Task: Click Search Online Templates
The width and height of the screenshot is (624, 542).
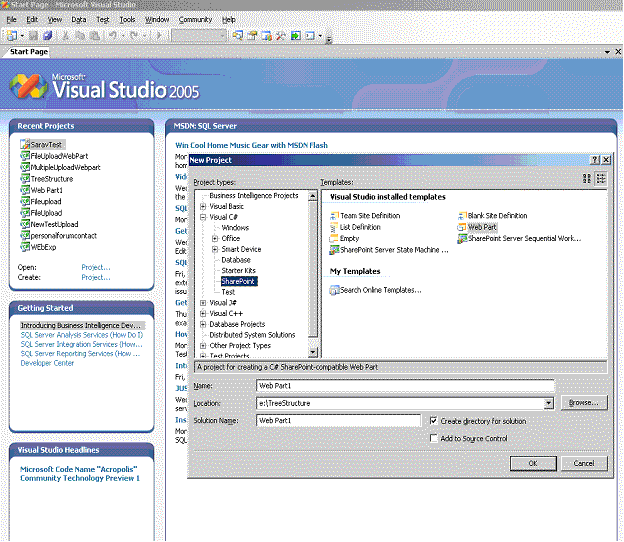Action: pyautogui.click(x=375, y=290)
